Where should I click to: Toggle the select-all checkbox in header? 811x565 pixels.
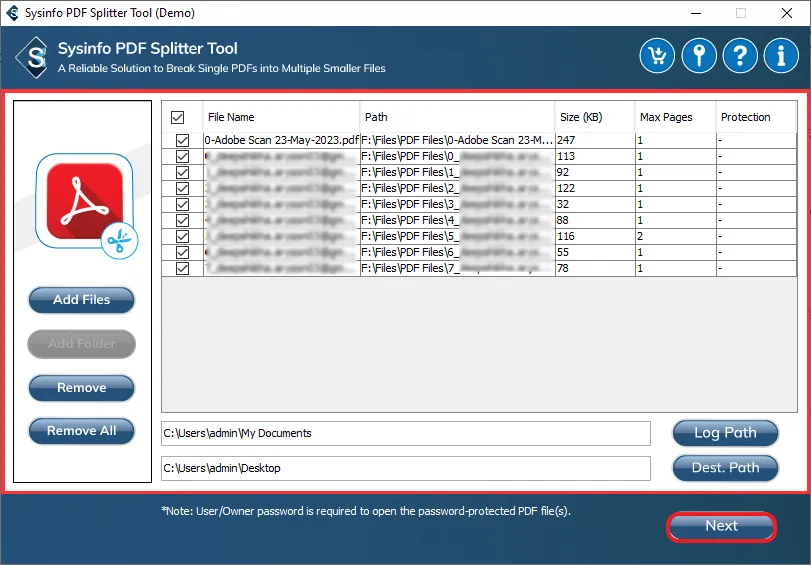click(178, 117)
